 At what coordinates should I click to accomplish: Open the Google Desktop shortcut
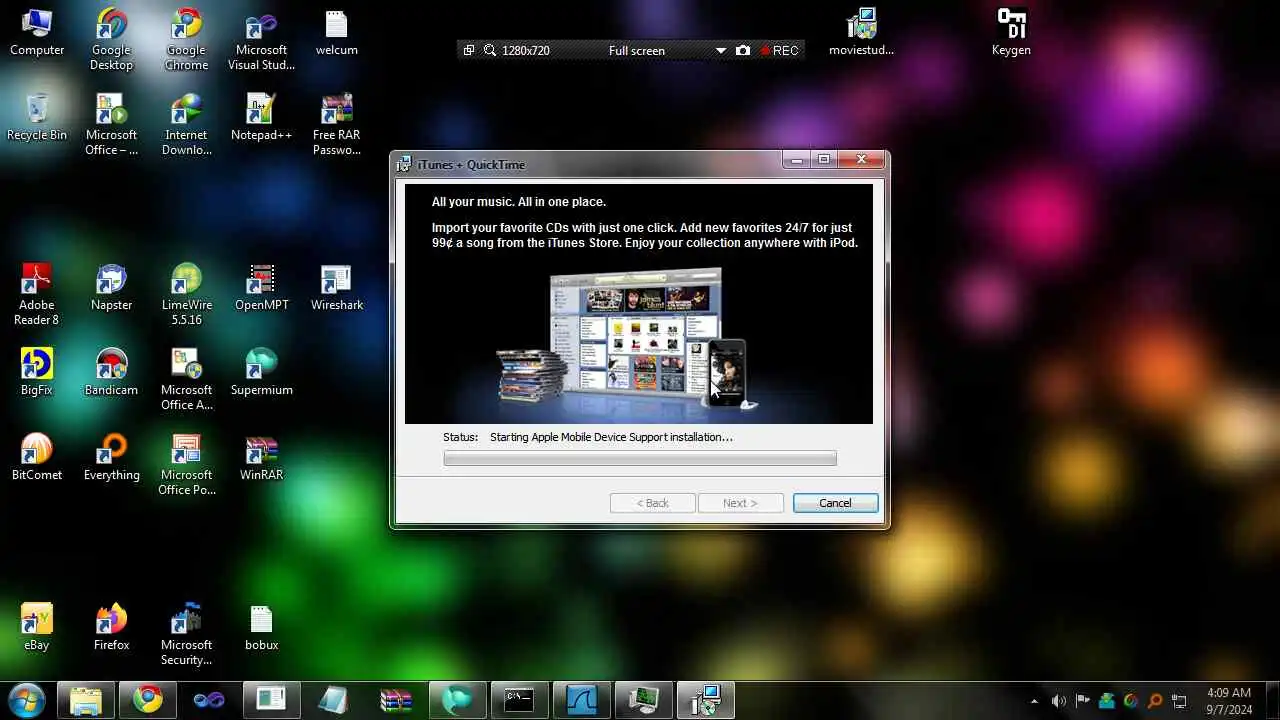pyautogui.click(x=111, y=40)
